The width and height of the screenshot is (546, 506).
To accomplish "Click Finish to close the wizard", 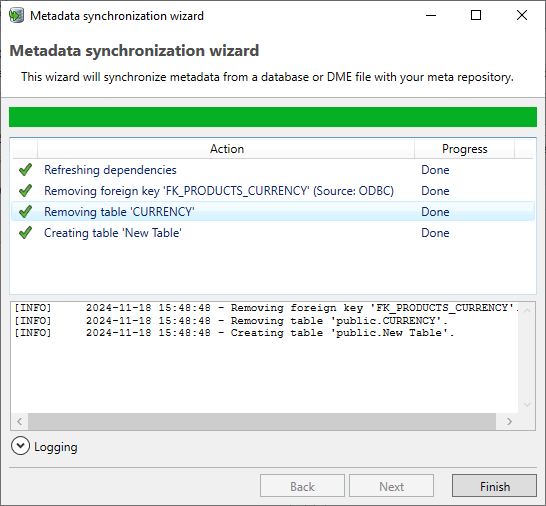I will 494,486.
